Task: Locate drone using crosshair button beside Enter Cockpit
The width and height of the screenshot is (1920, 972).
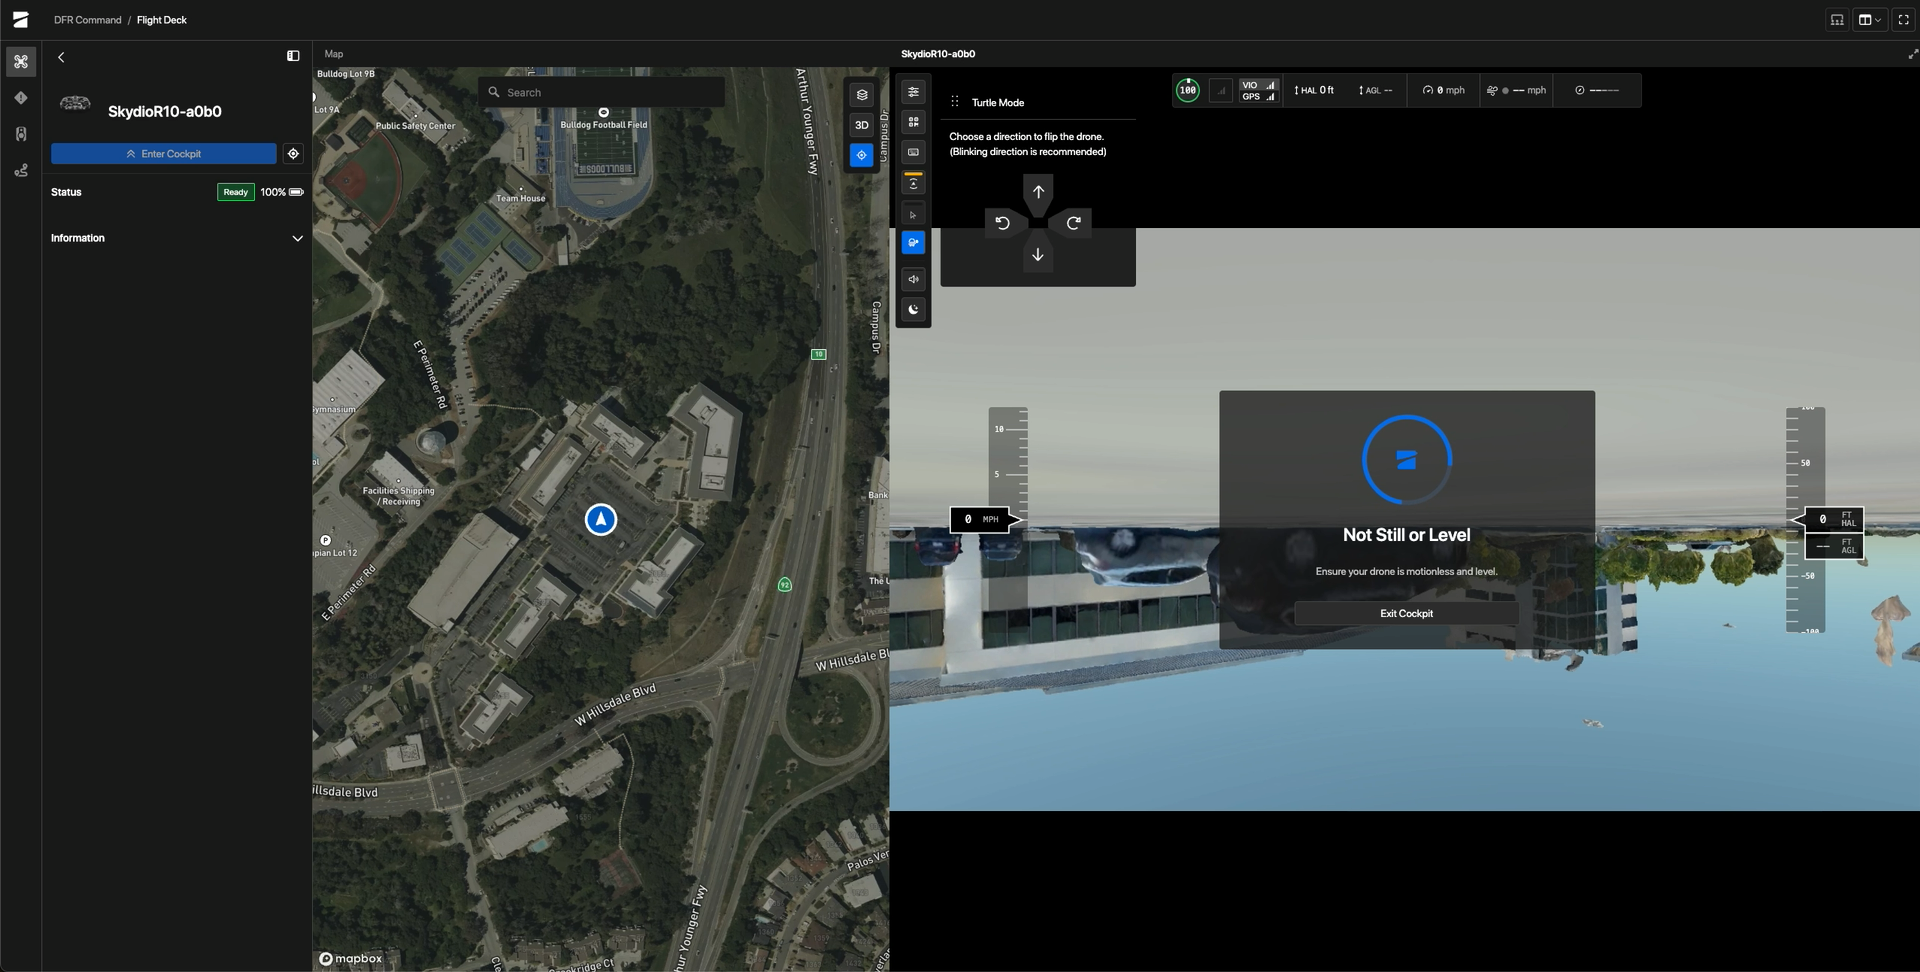Action: pyautogui.click(x=293, y=154)
